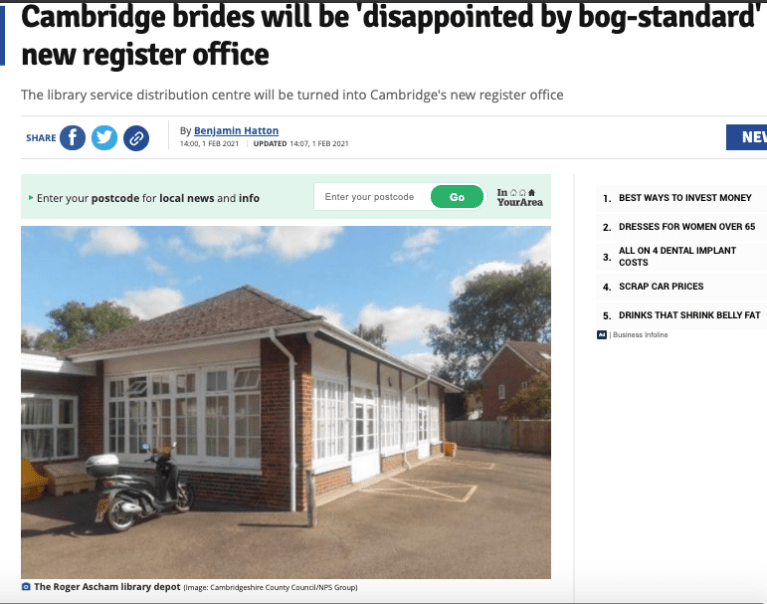The width and height of the screenshot is (767, 604).
Task: Click the Business Infoline label
Action: [640, 335]
